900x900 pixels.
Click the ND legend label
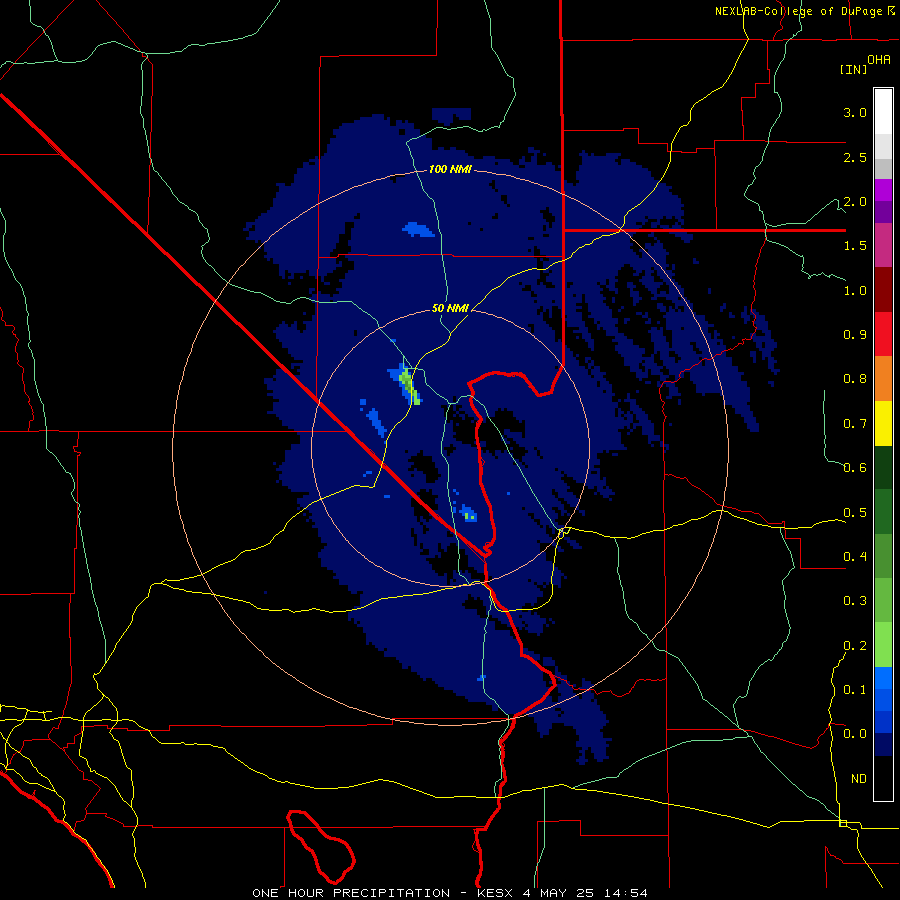coord(859,778)
